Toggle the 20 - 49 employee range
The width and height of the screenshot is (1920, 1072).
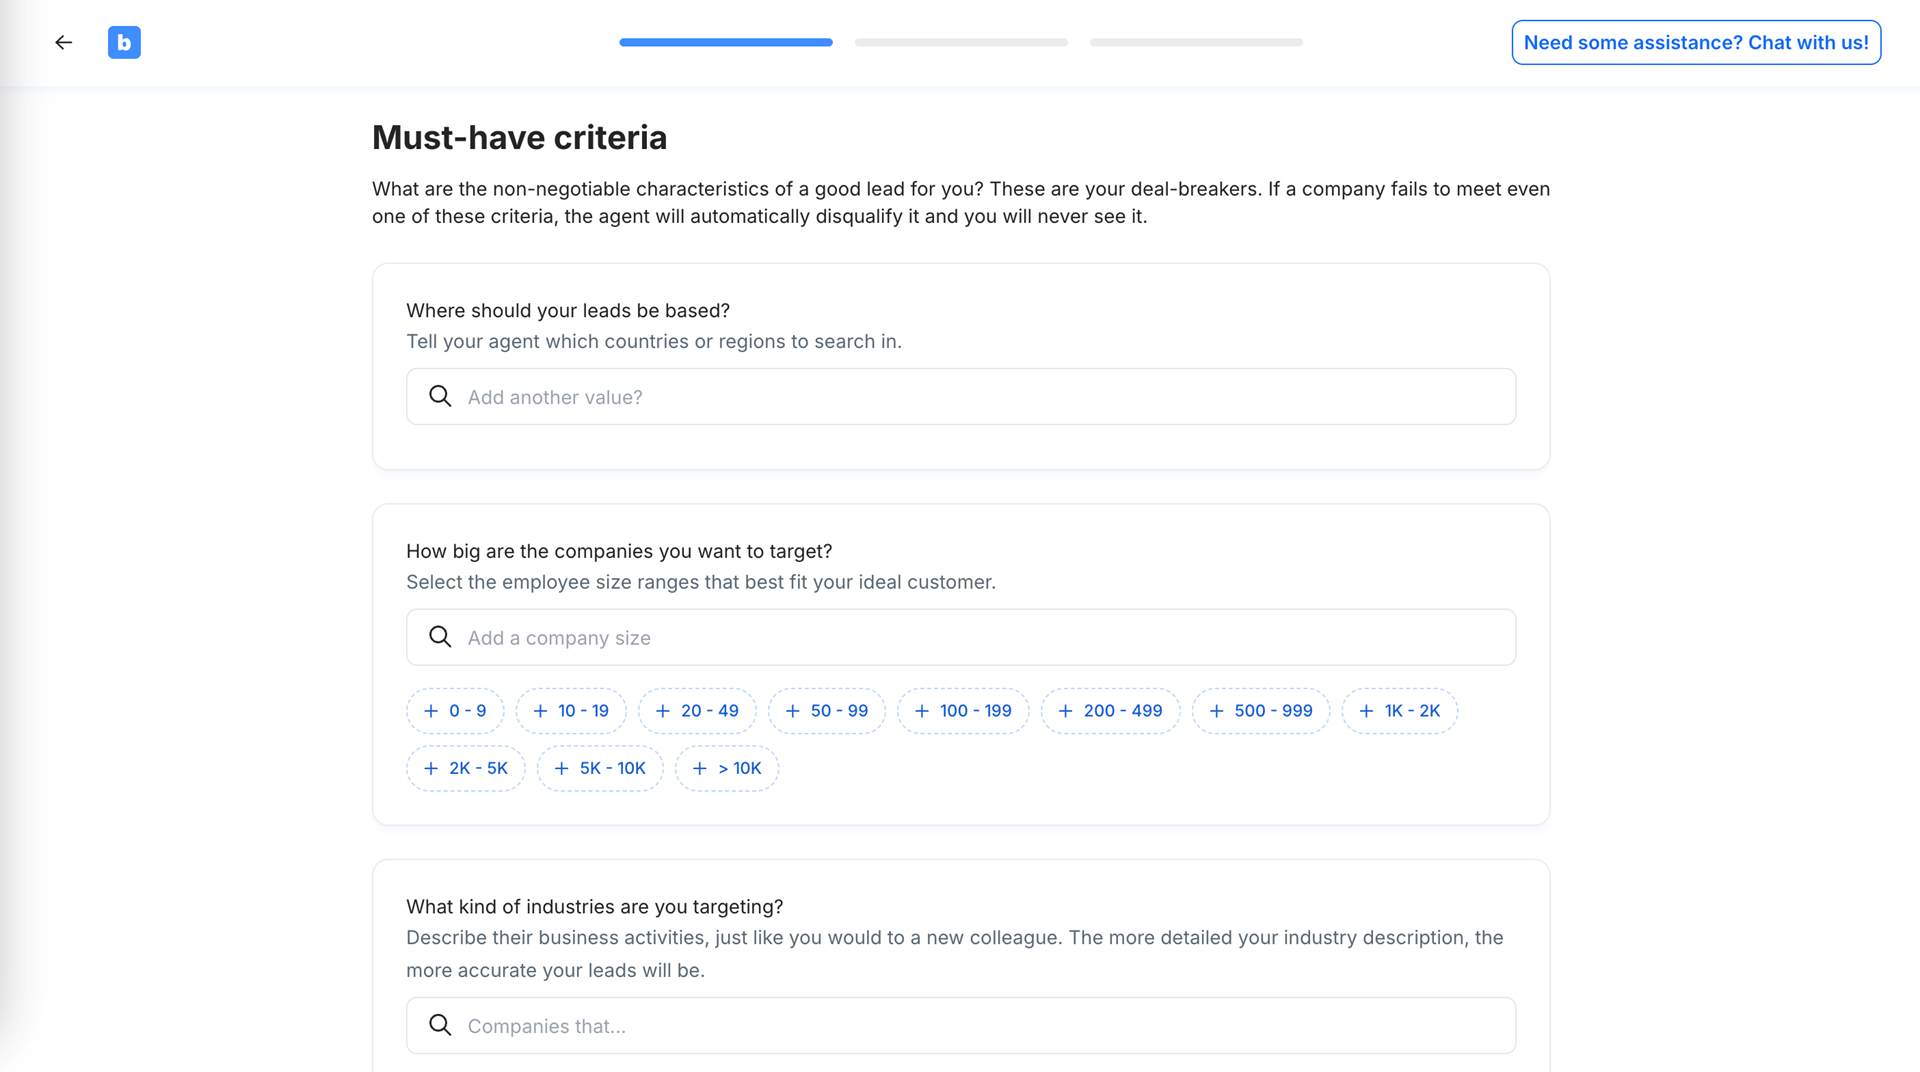[x=697, y=711]
